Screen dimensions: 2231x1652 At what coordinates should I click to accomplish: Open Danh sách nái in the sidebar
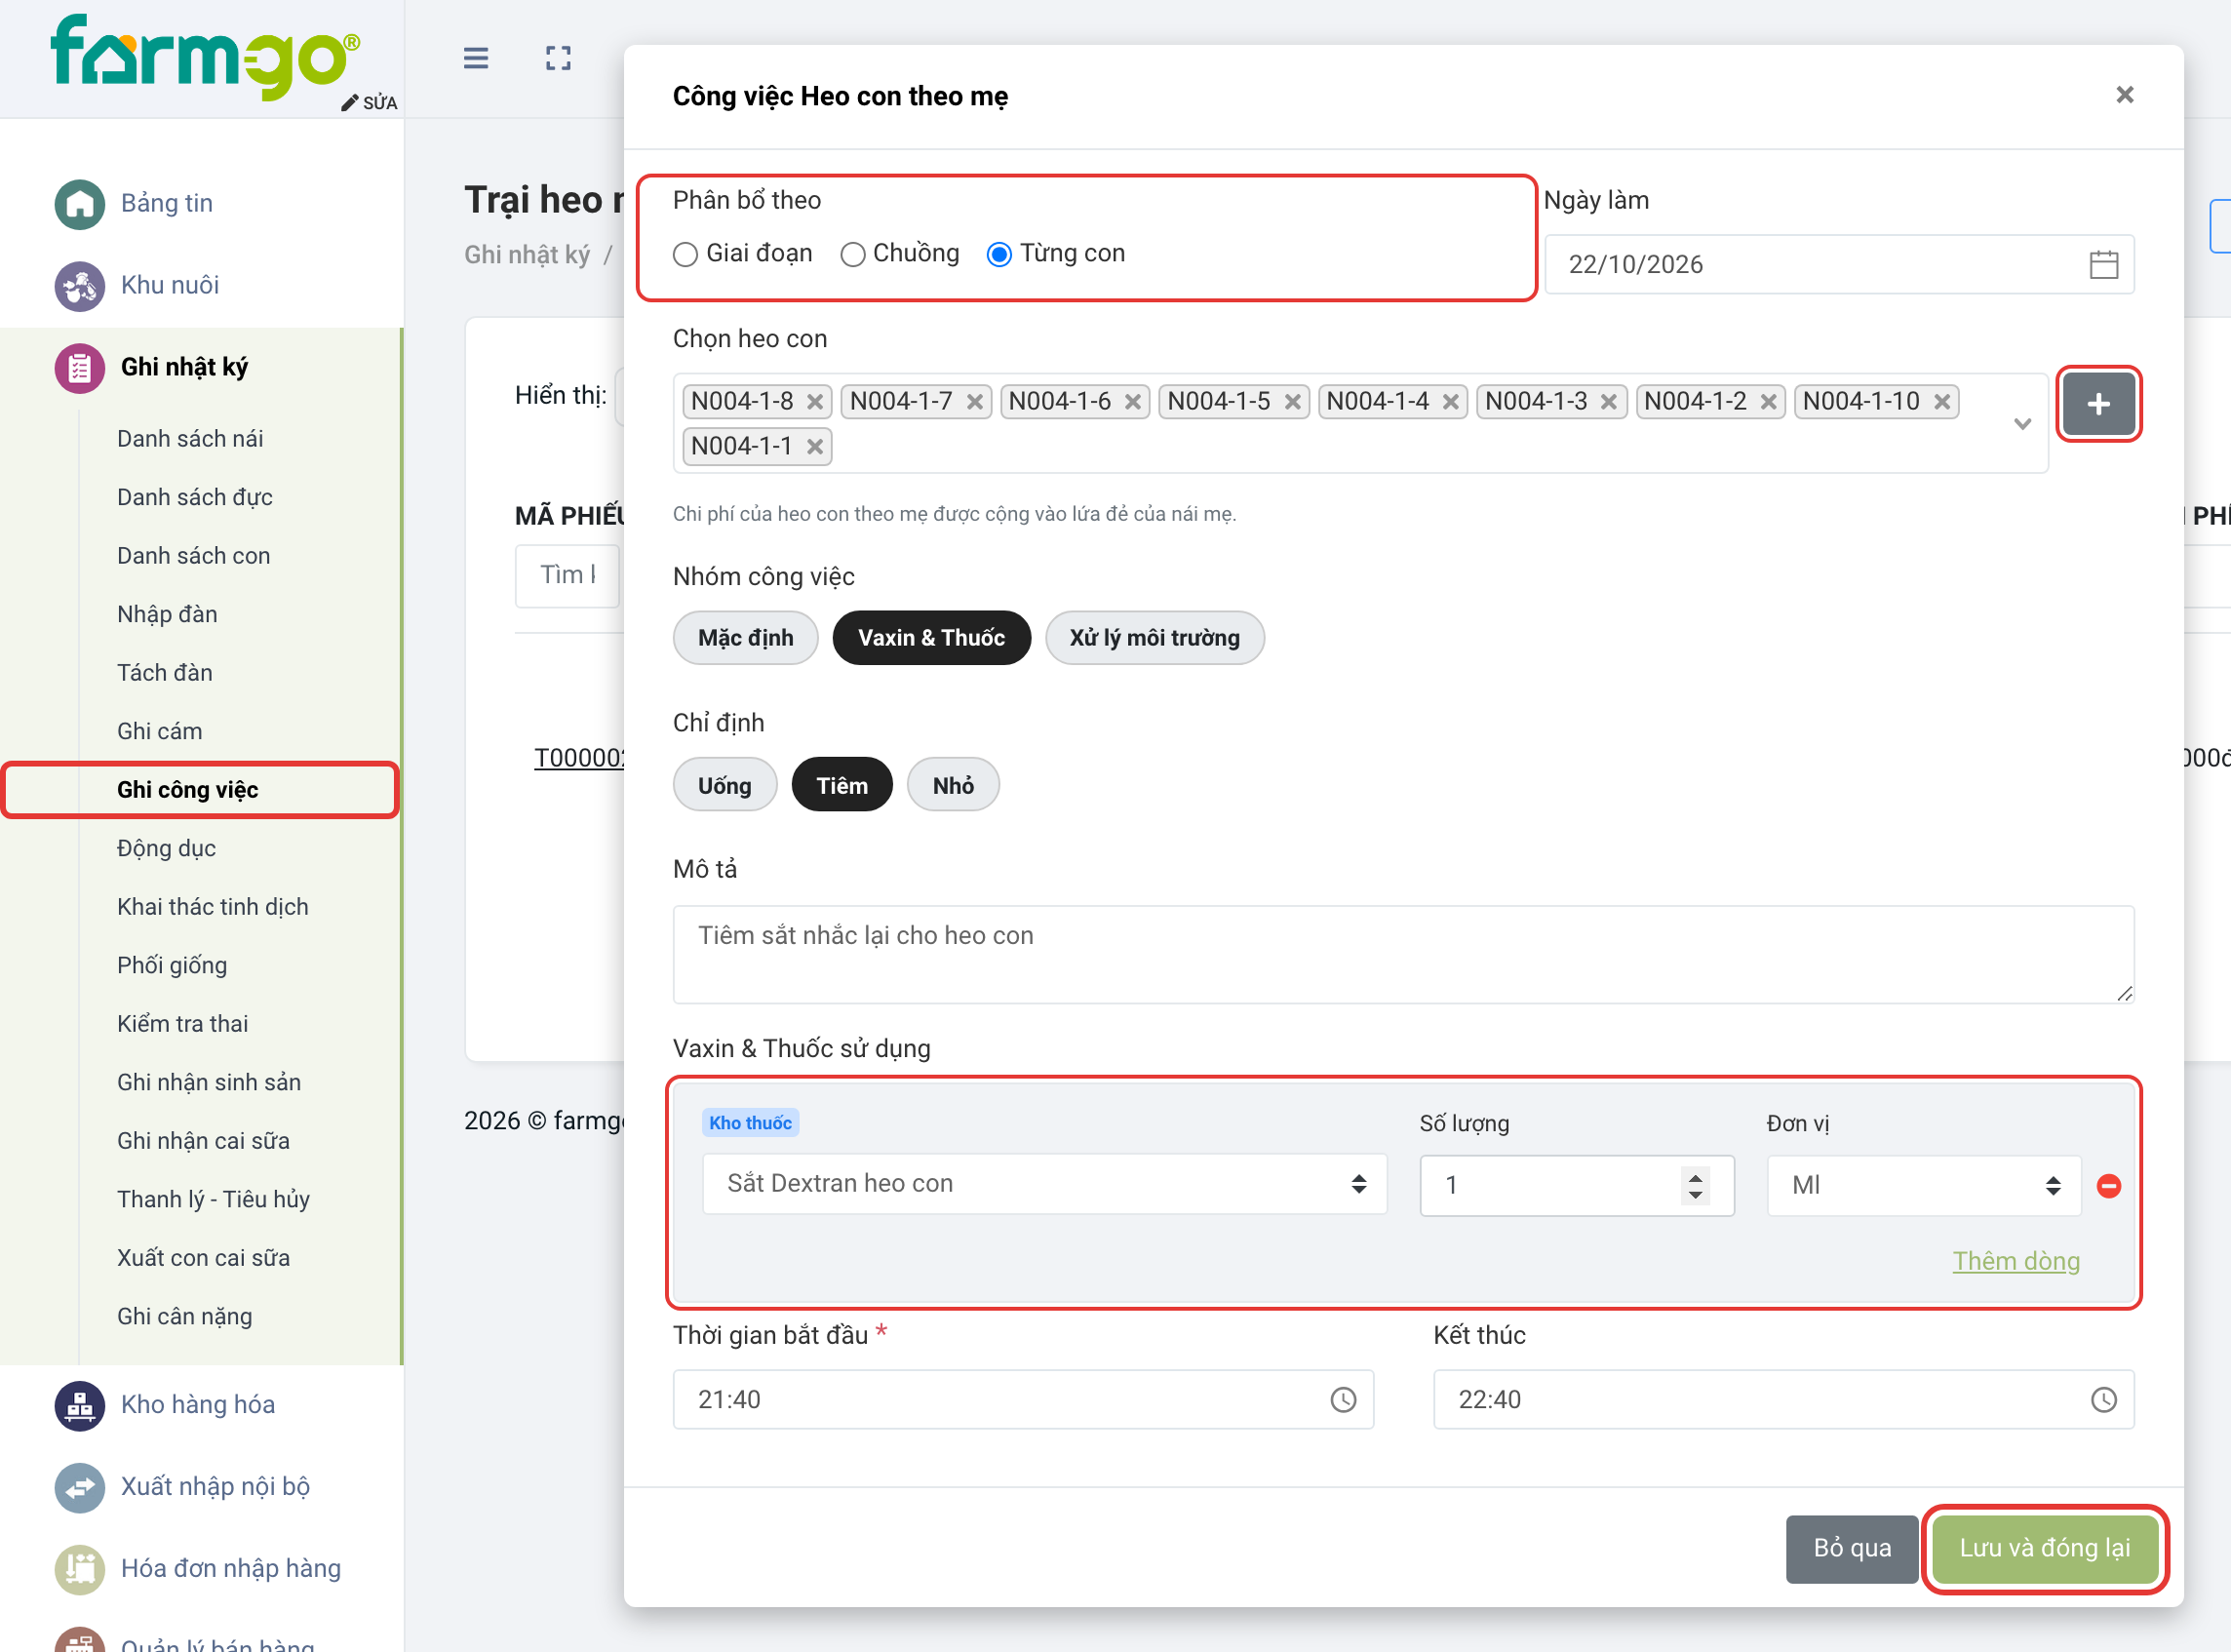click(190, 438)
